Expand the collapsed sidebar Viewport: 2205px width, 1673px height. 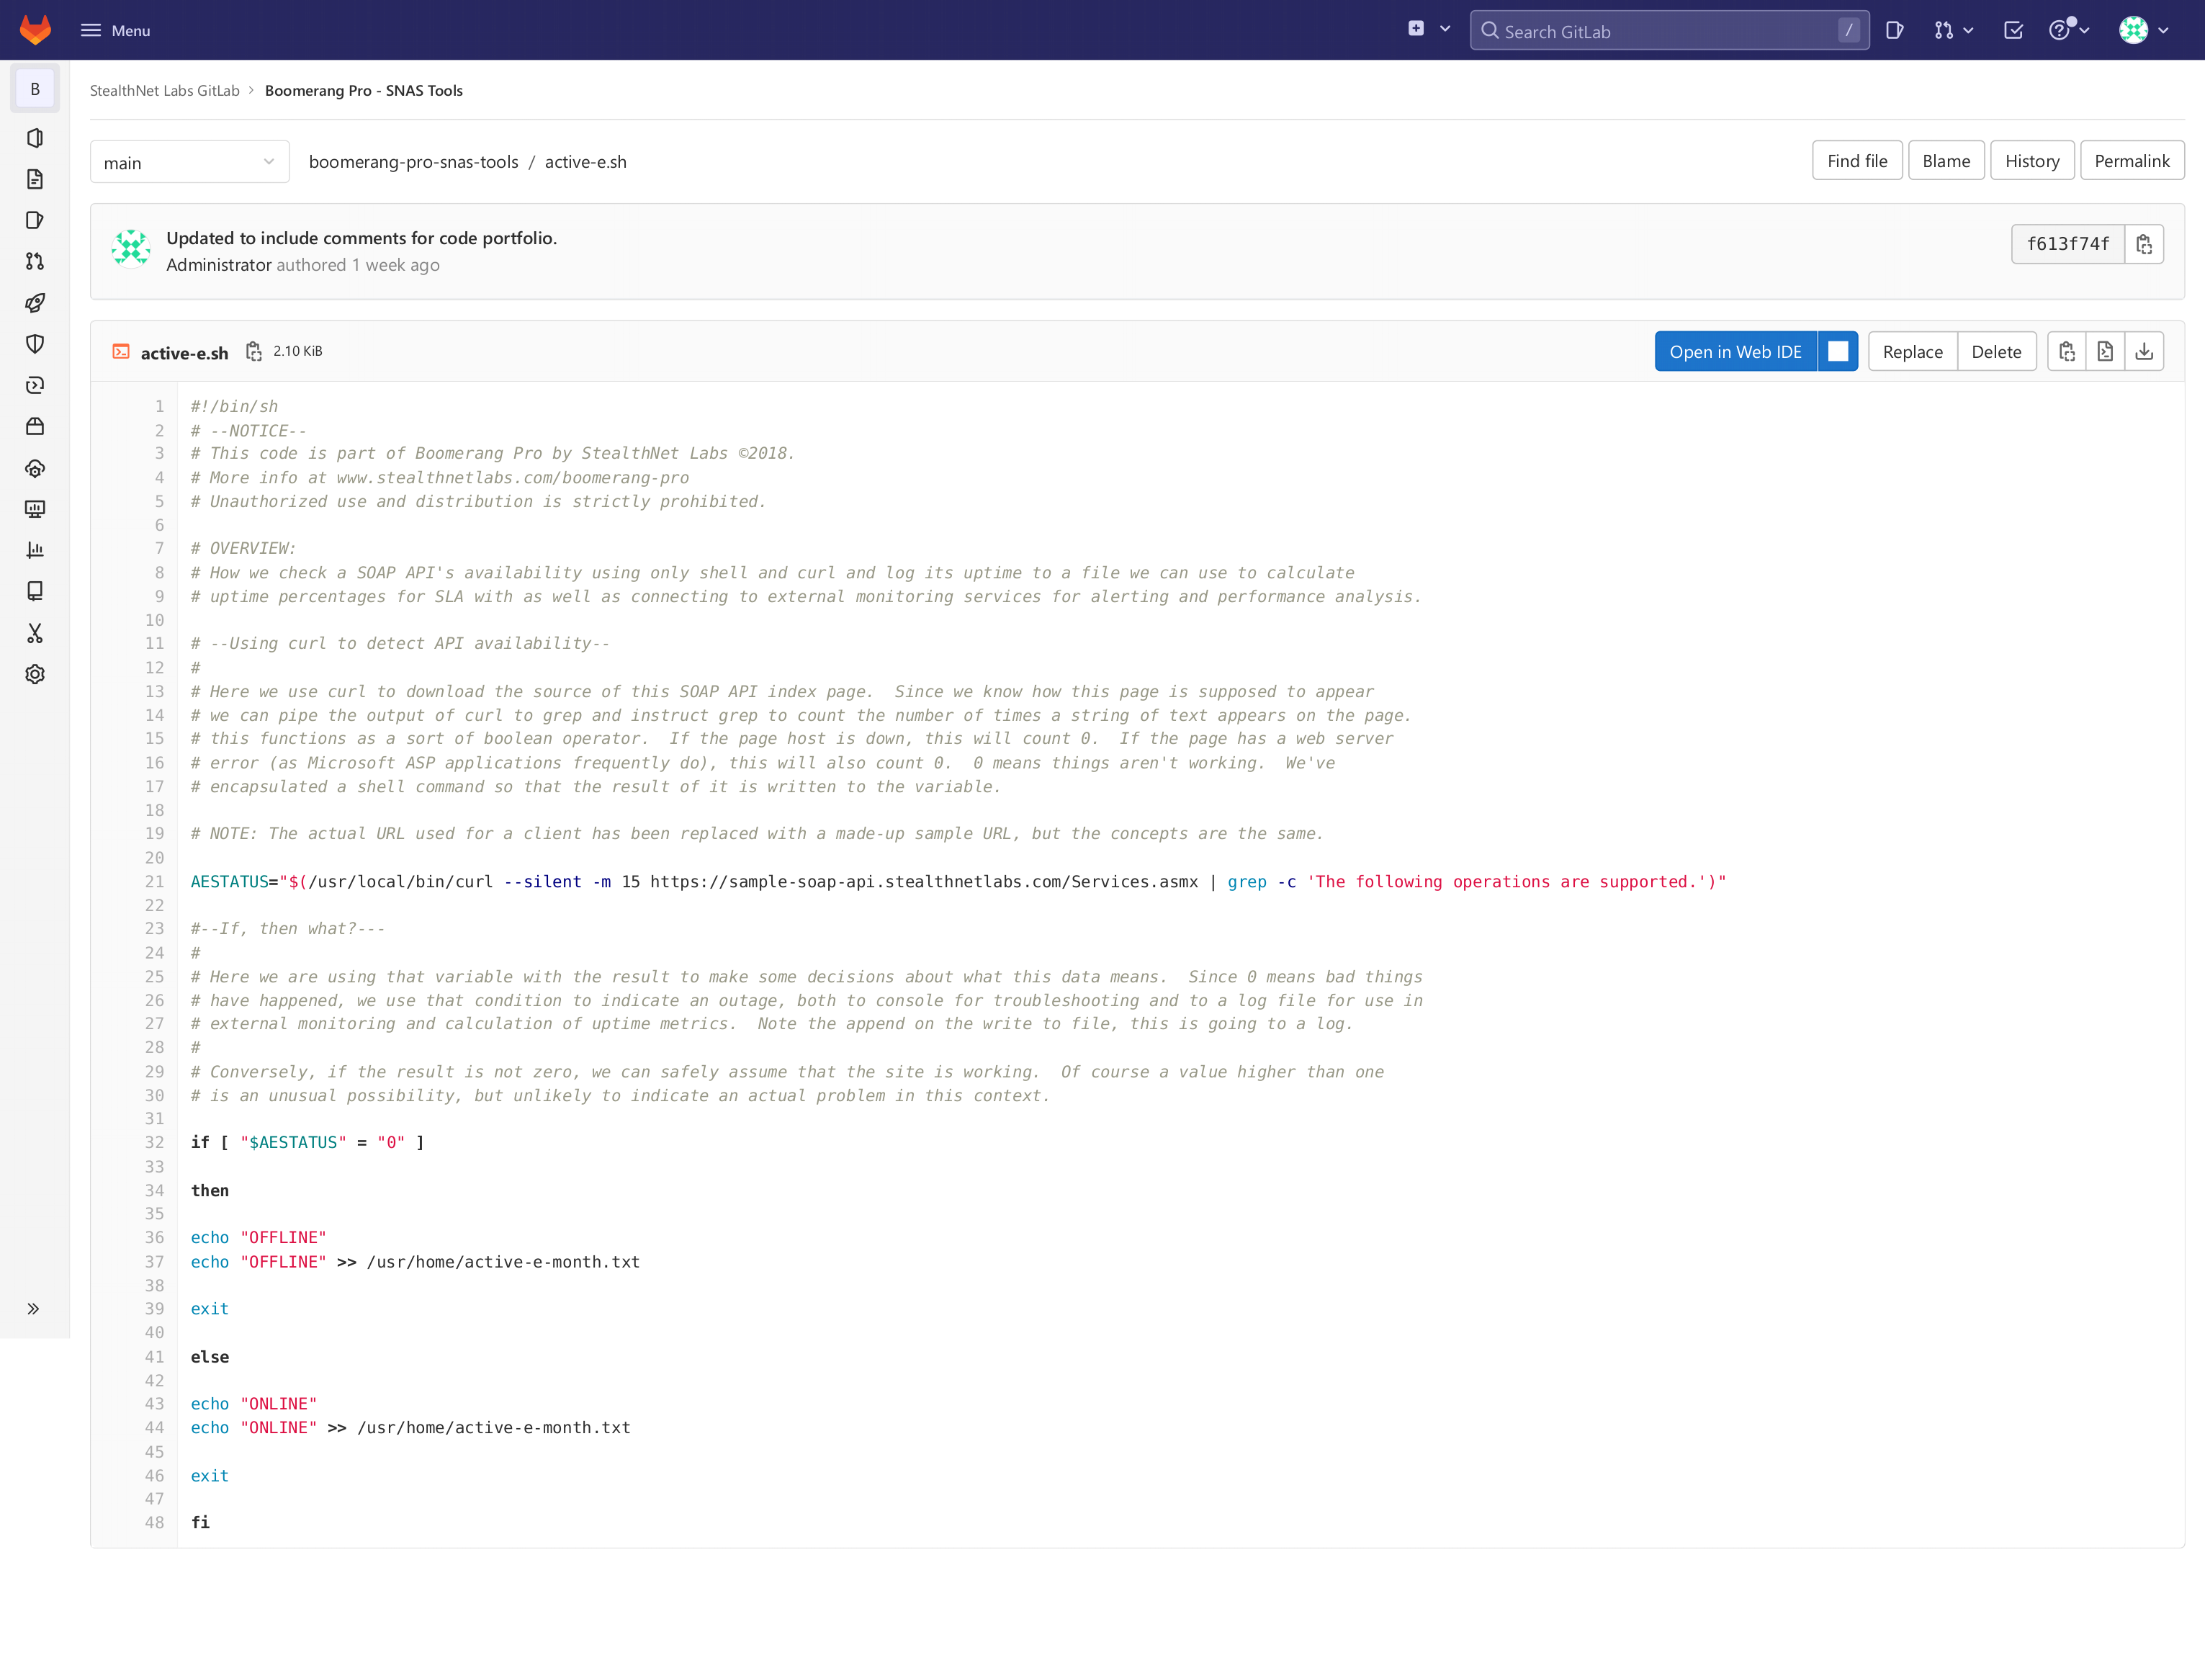click(x=34, y=1309)
